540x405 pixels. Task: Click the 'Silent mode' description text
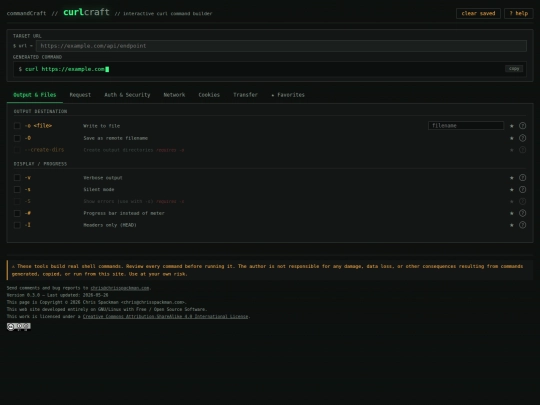pos(99,189)
